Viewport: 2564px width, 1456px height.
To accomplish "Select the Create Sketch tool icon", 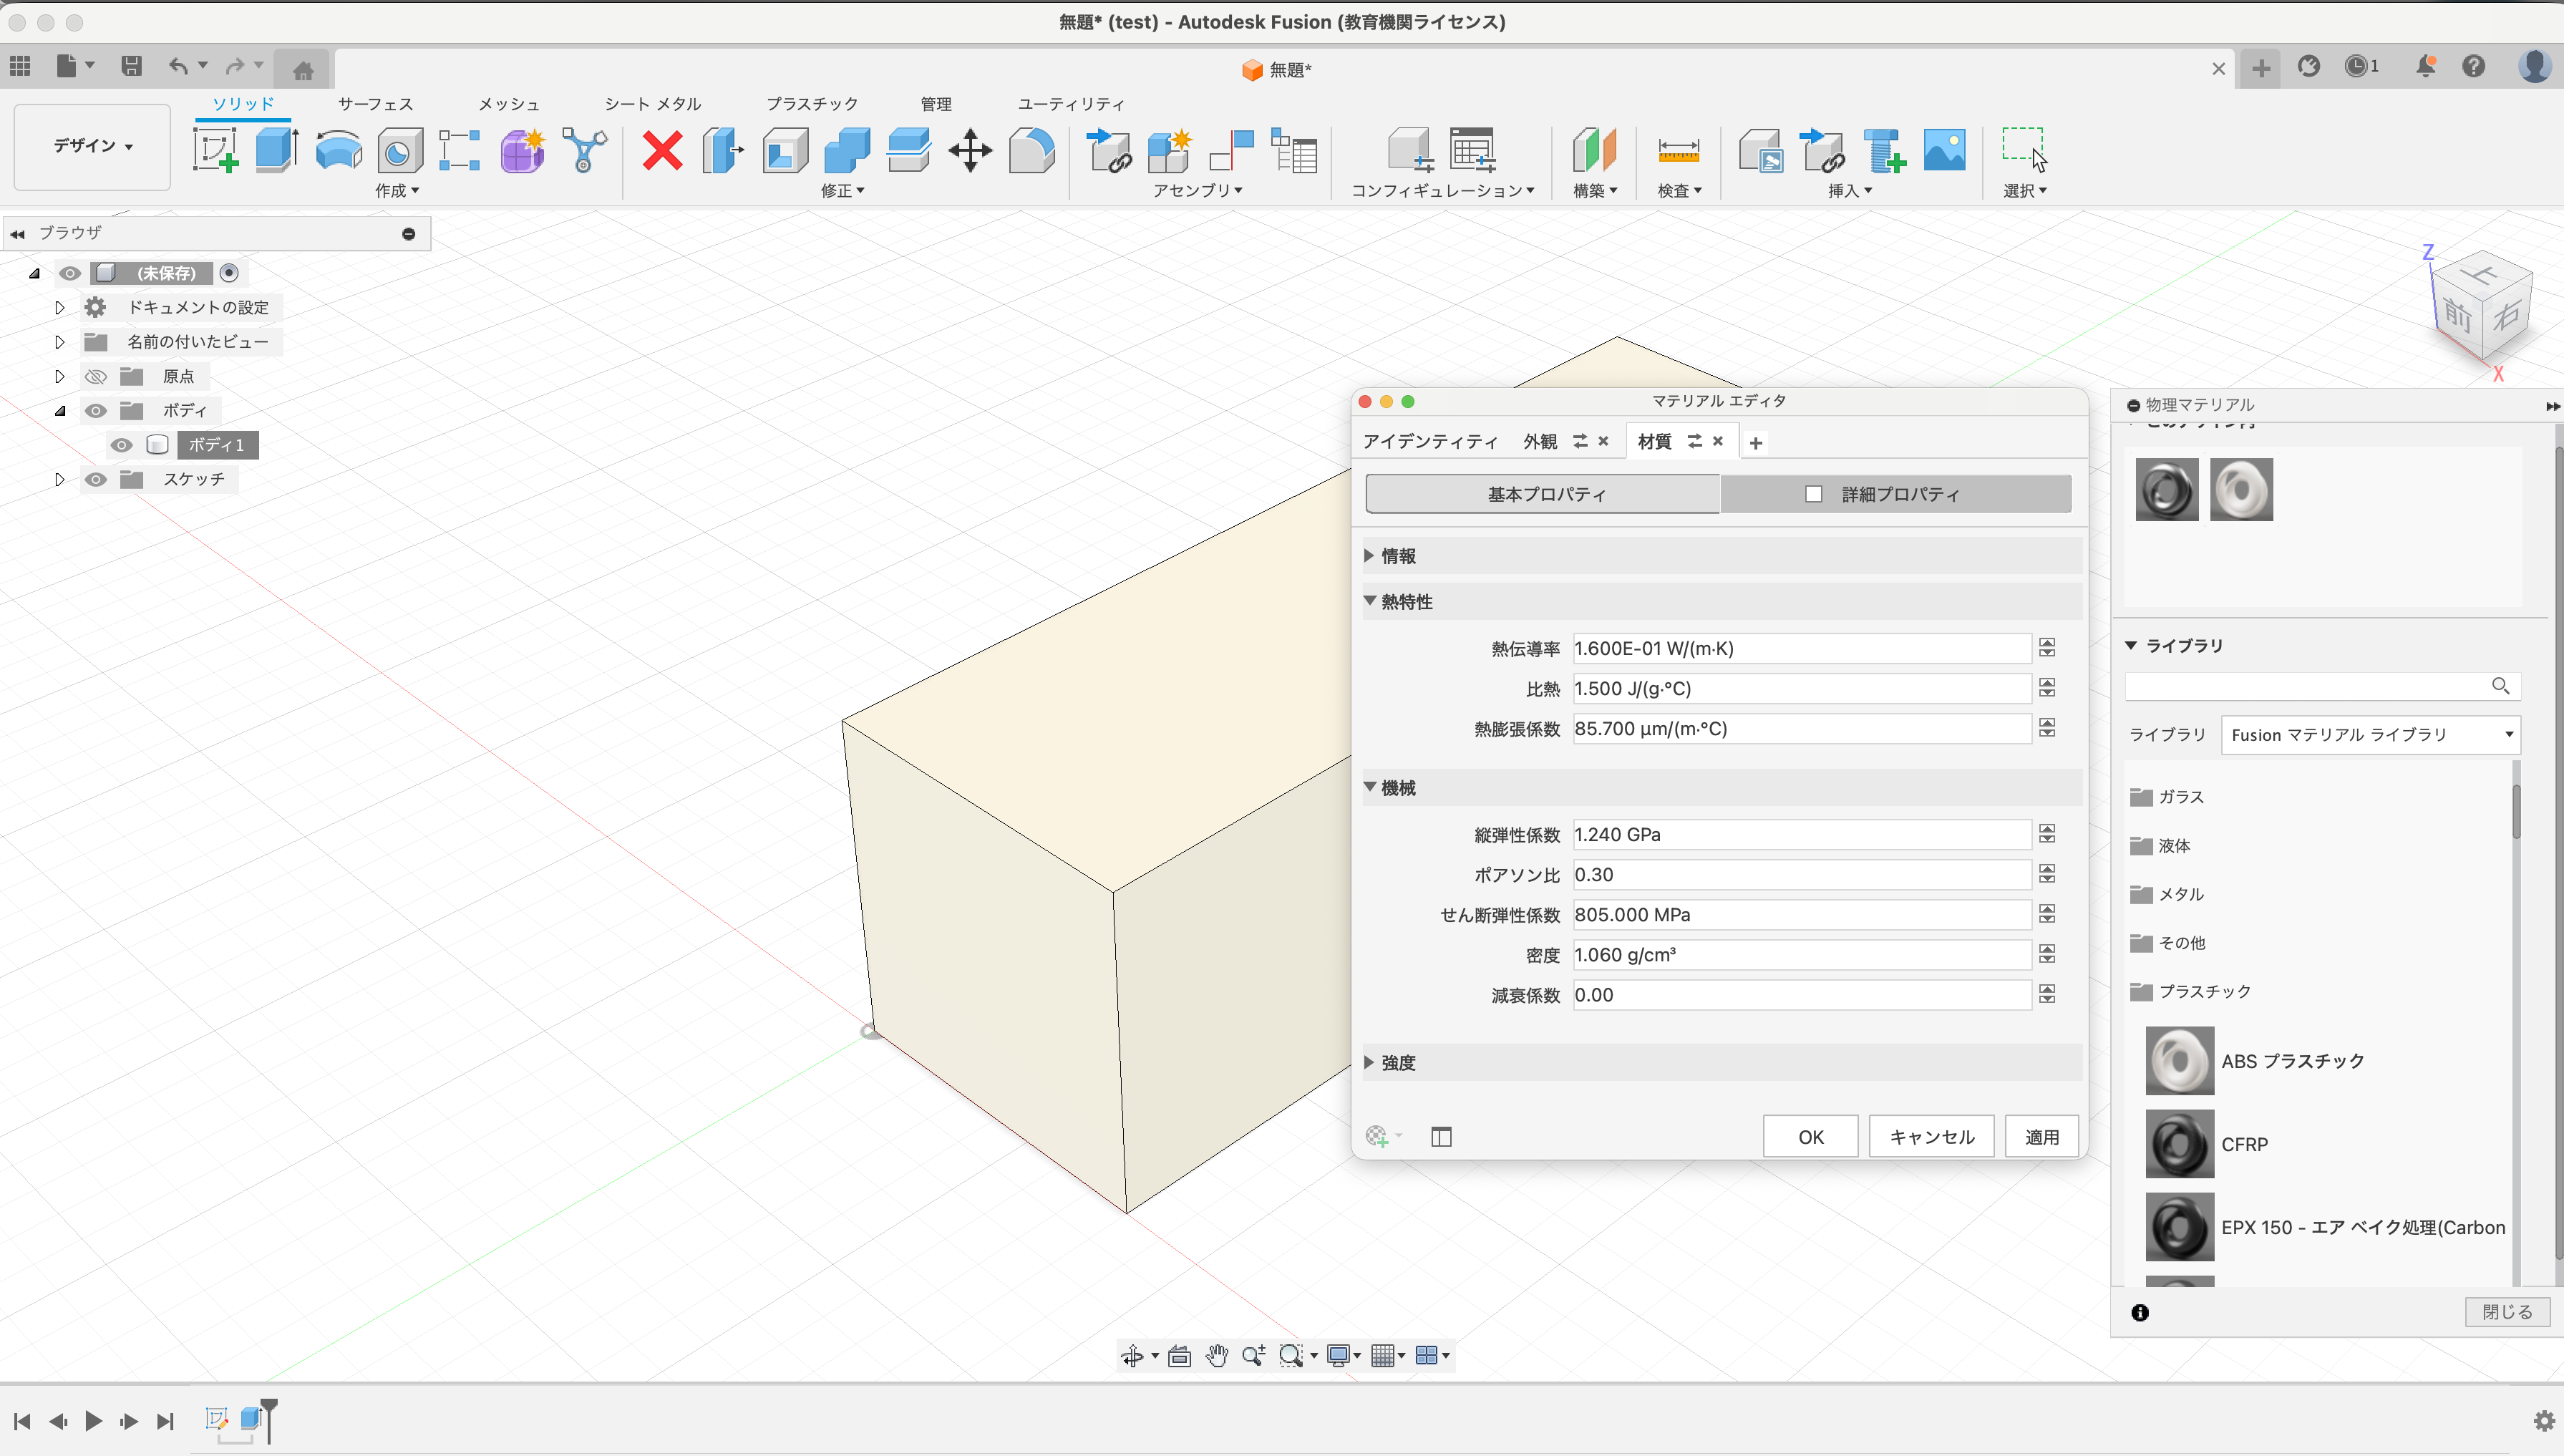I will (x=215, y=150).
